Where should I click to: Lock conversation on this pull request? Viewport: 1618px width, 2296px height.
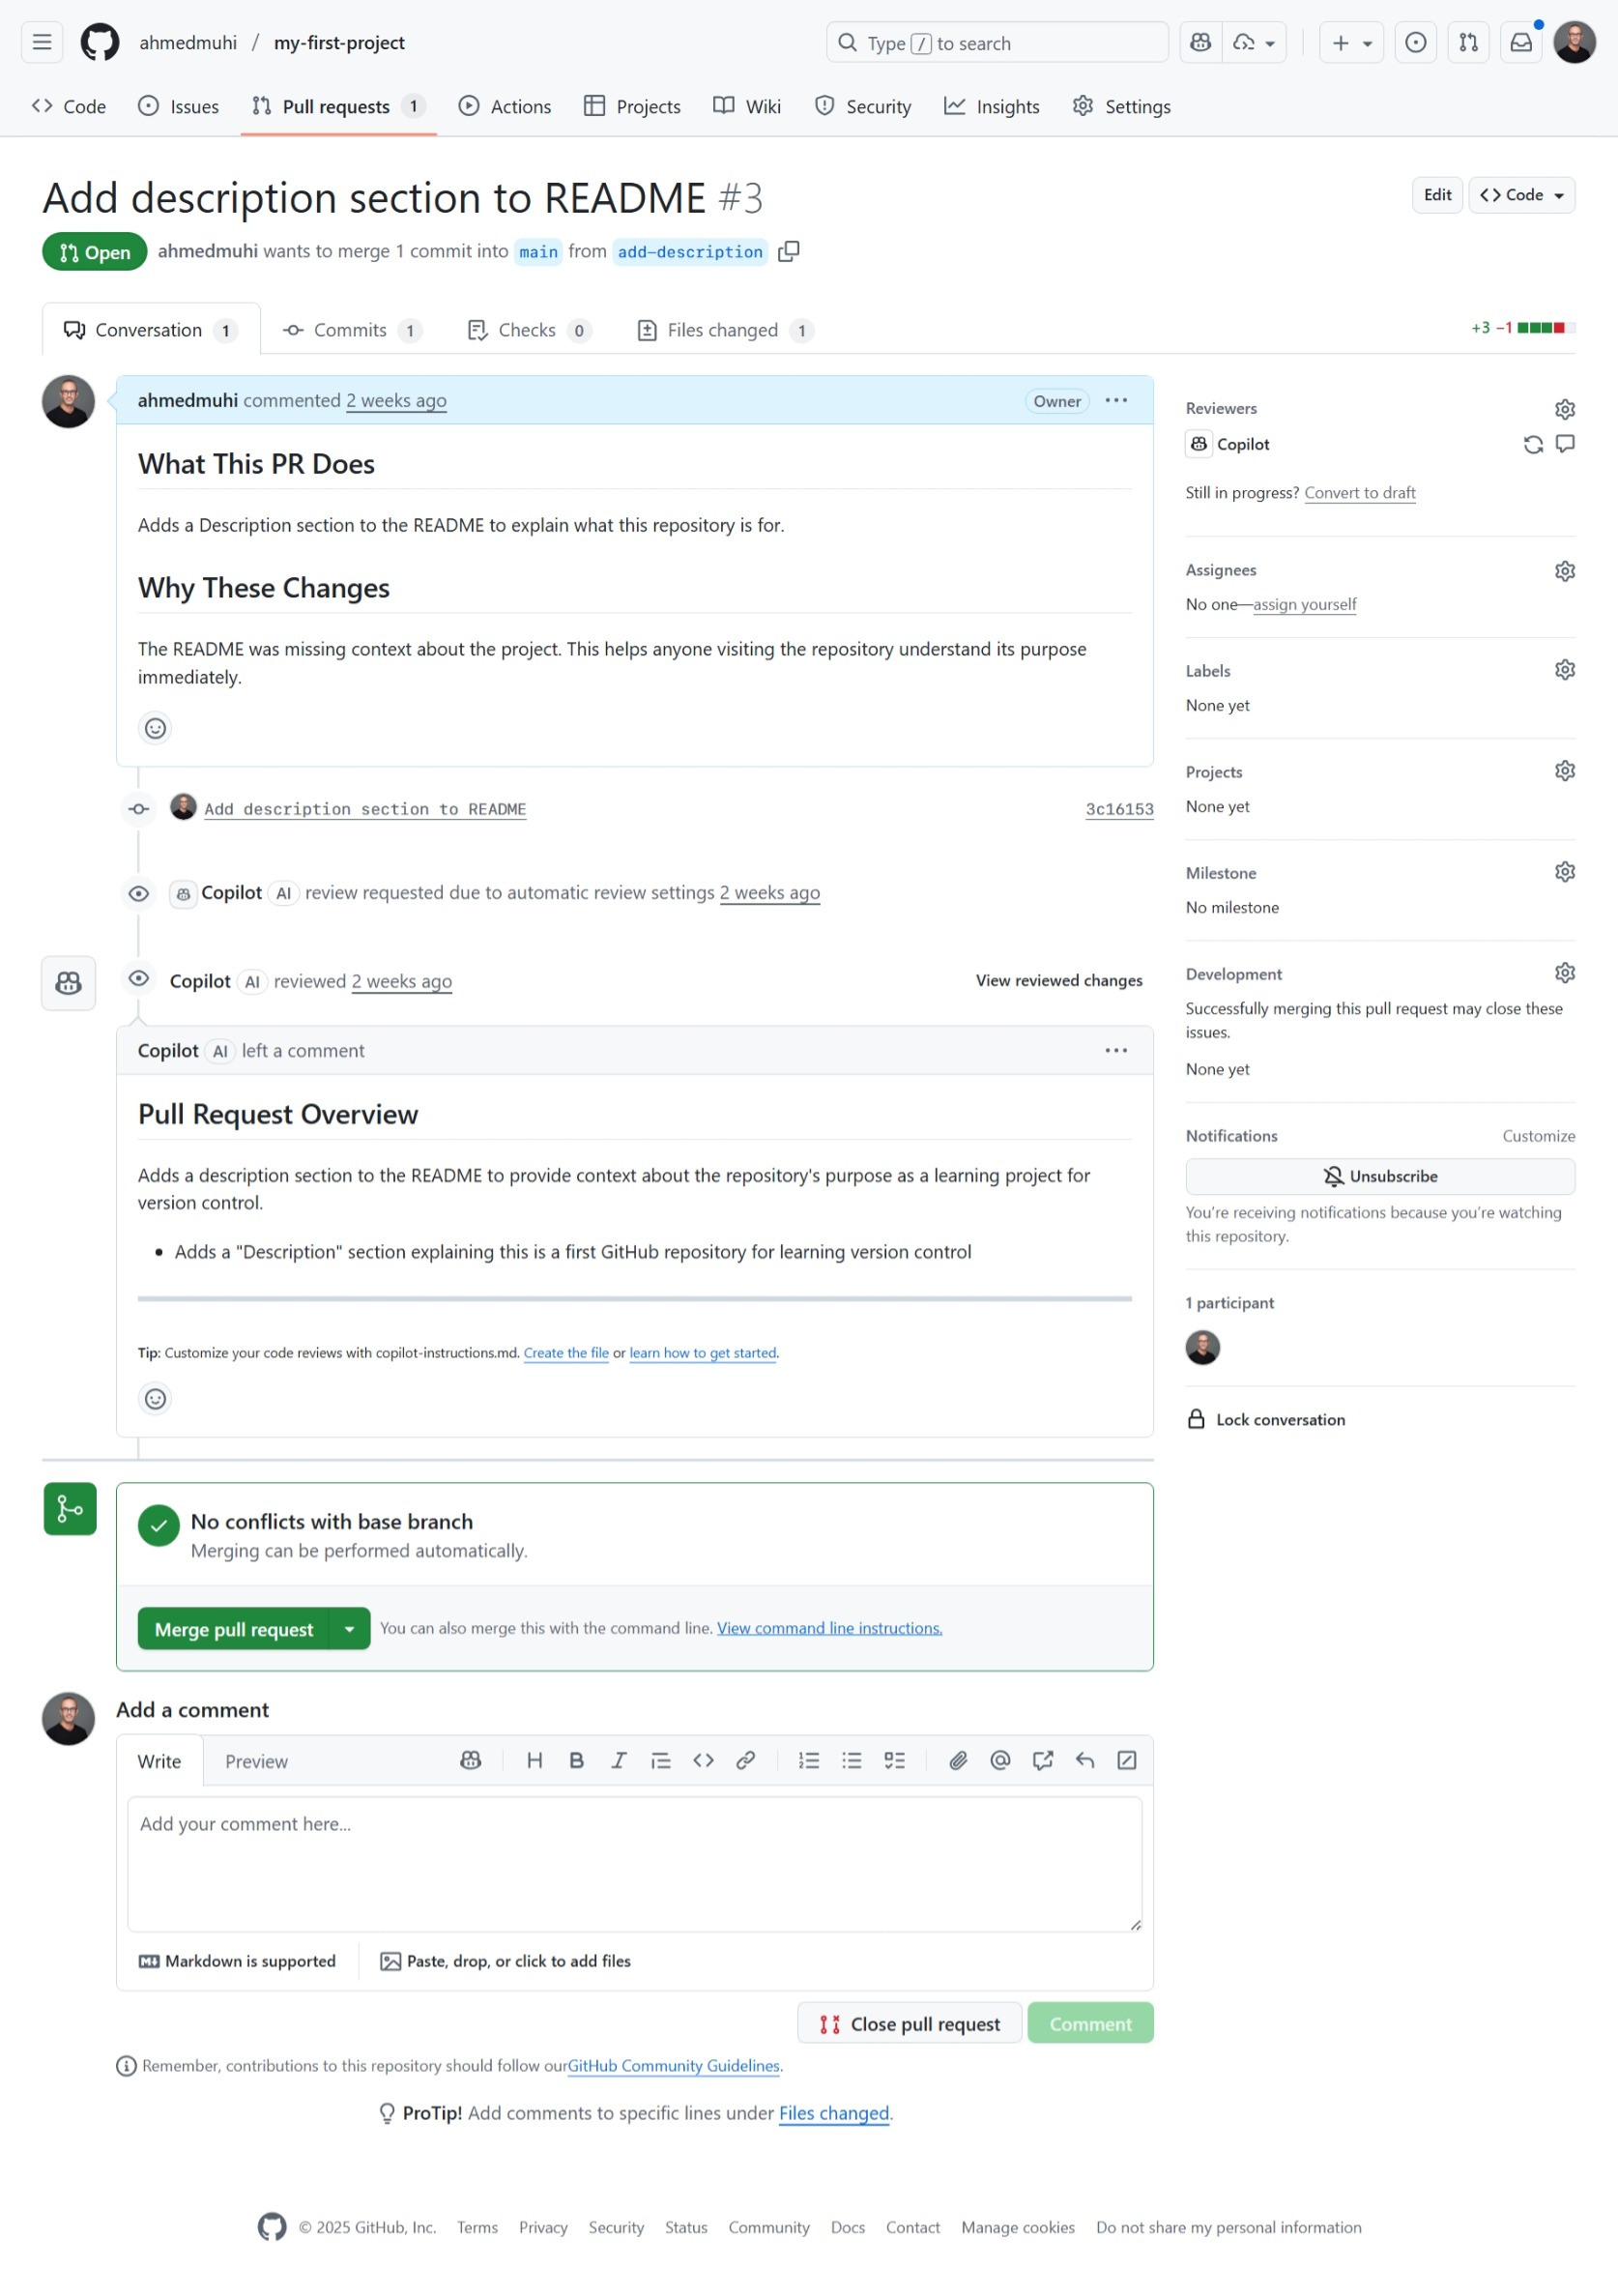[1266, 1419]
